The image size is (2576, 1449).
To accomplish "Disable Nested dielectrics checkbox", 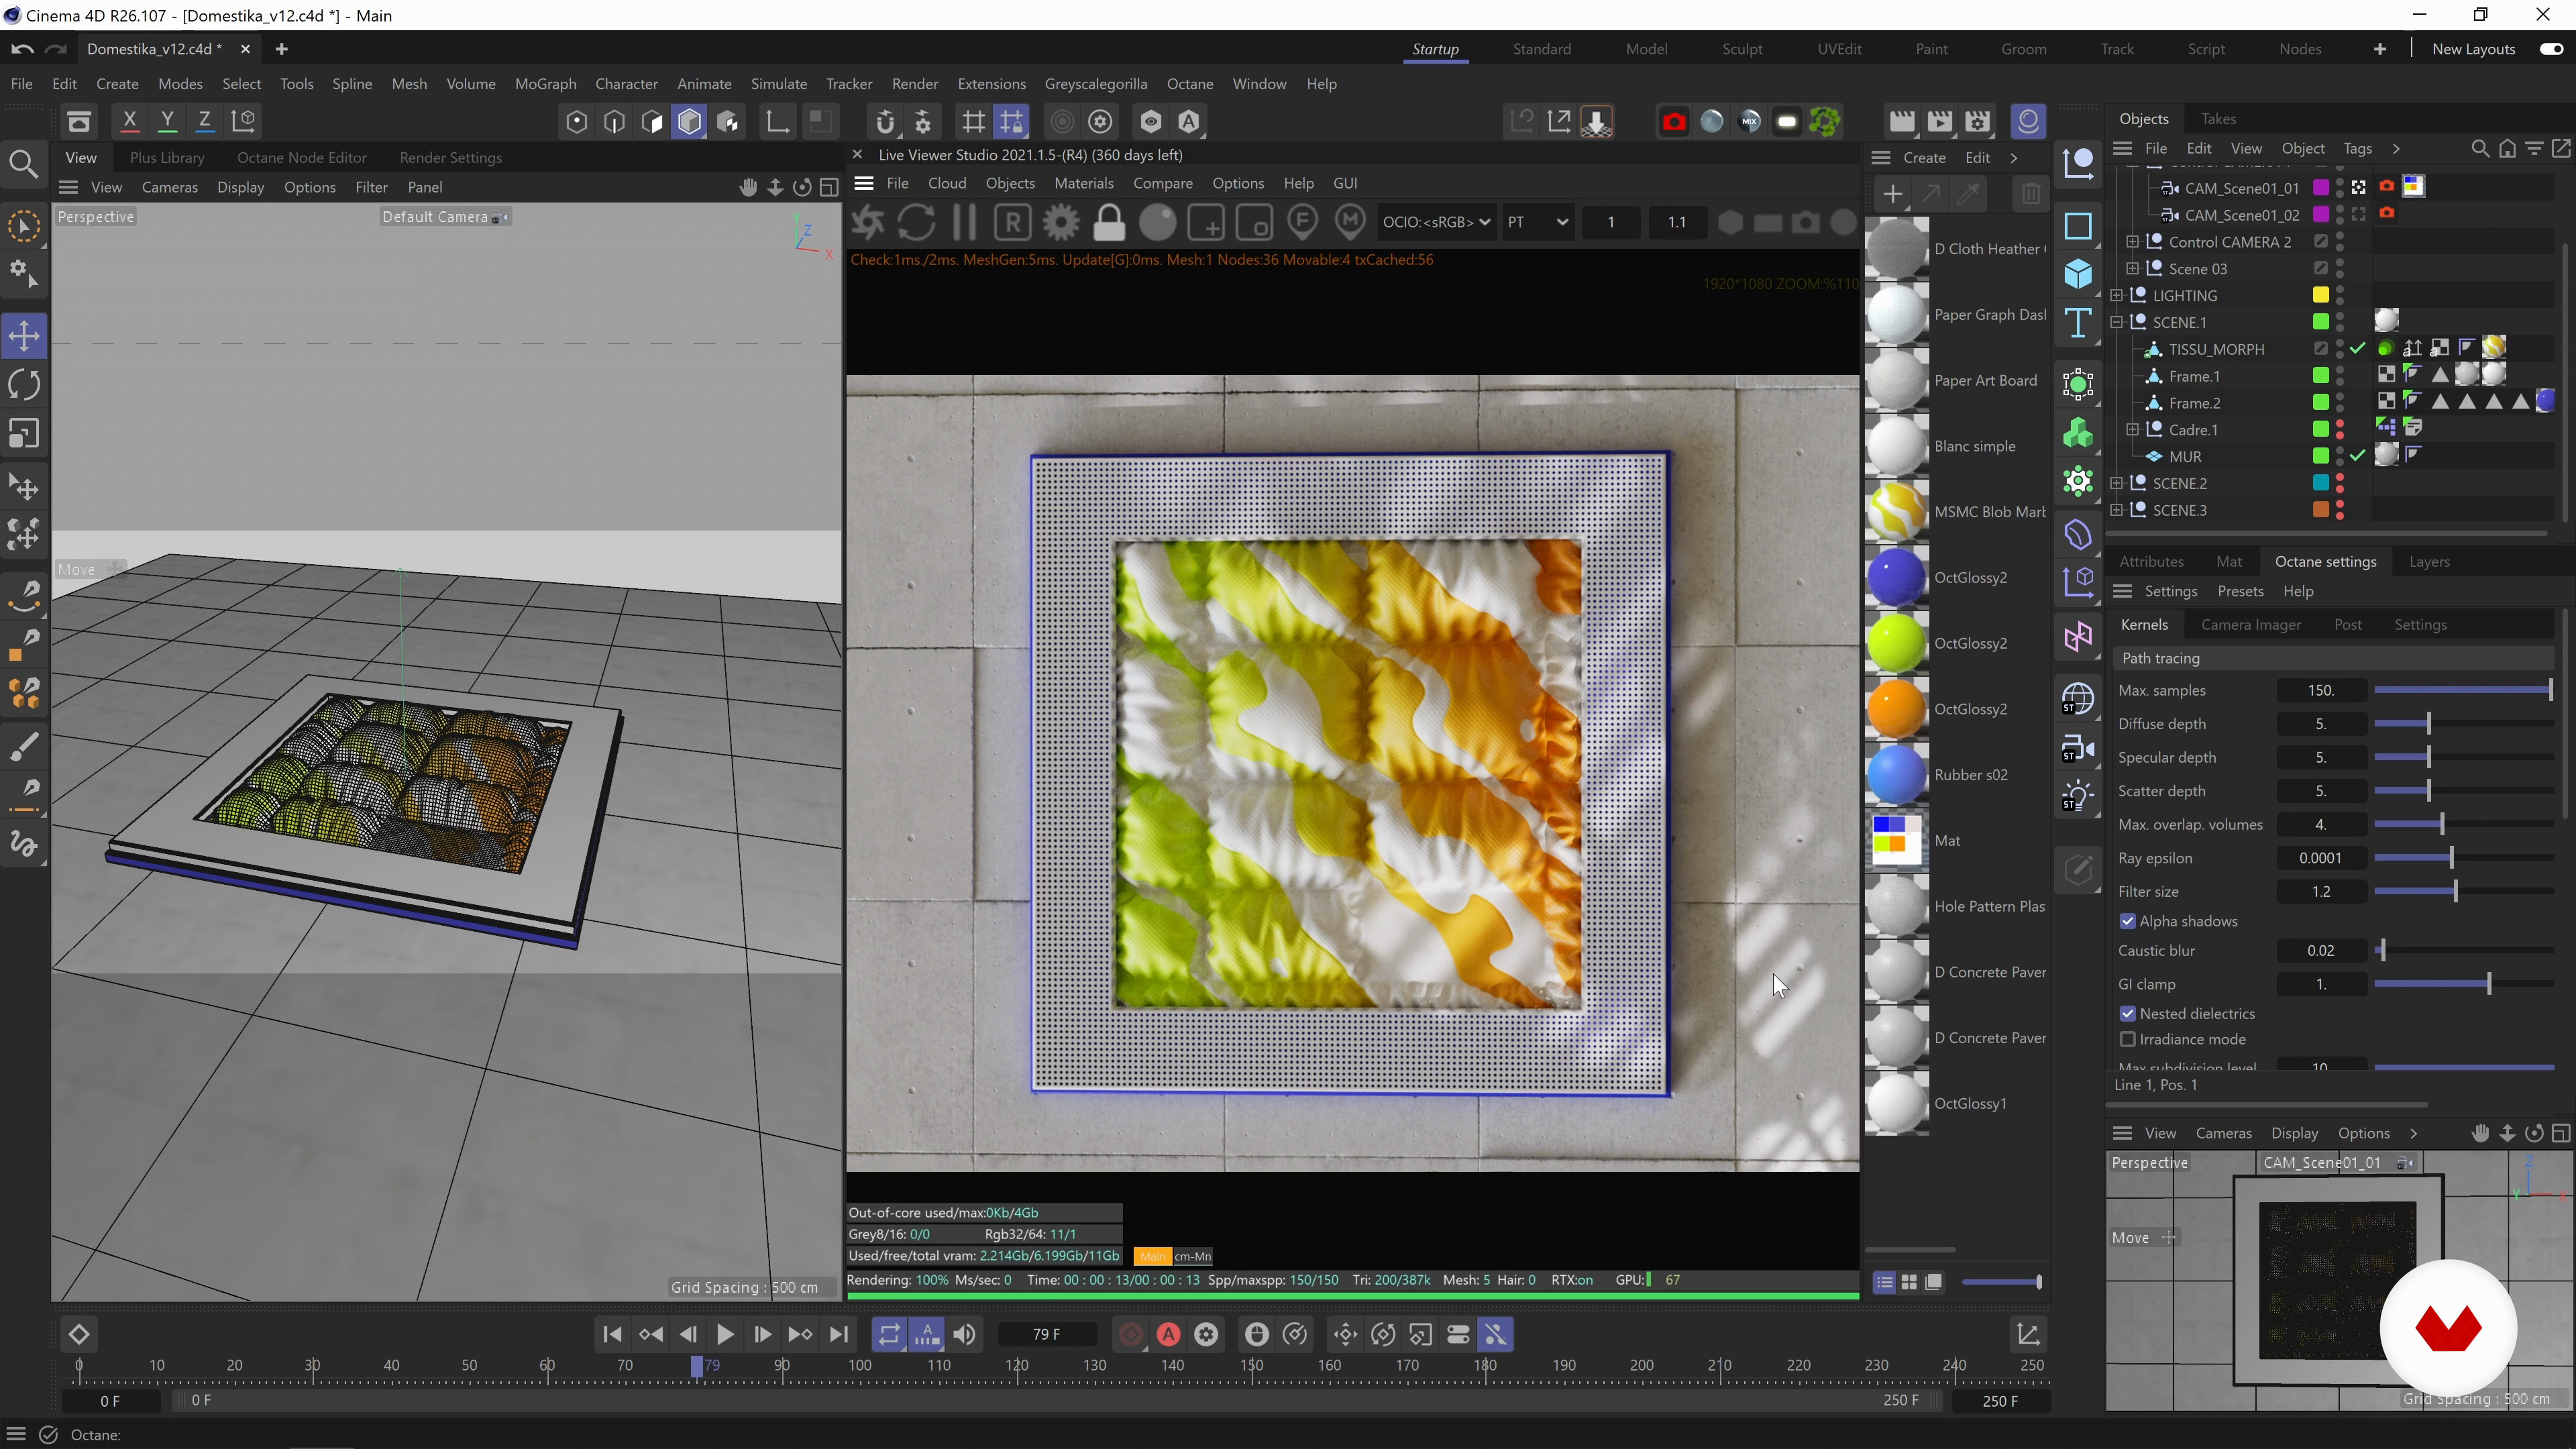I will [x=2127, y=1013].
